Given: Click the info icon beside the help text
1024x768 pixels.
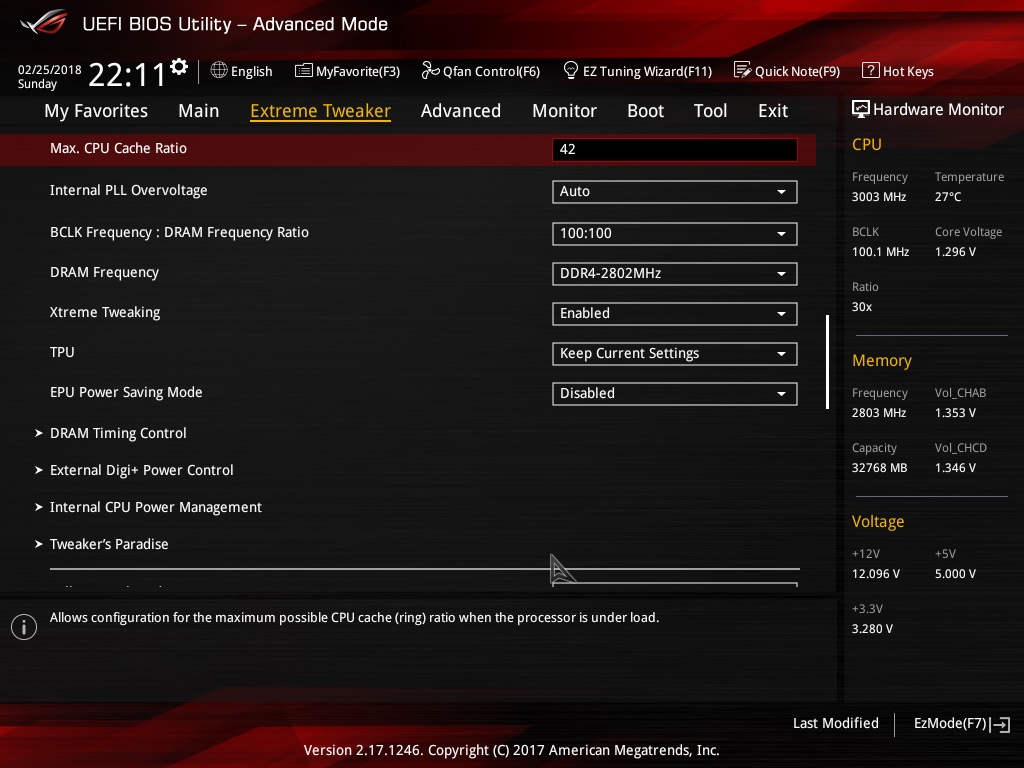Looking at the screenshot, I should (24, 627).
